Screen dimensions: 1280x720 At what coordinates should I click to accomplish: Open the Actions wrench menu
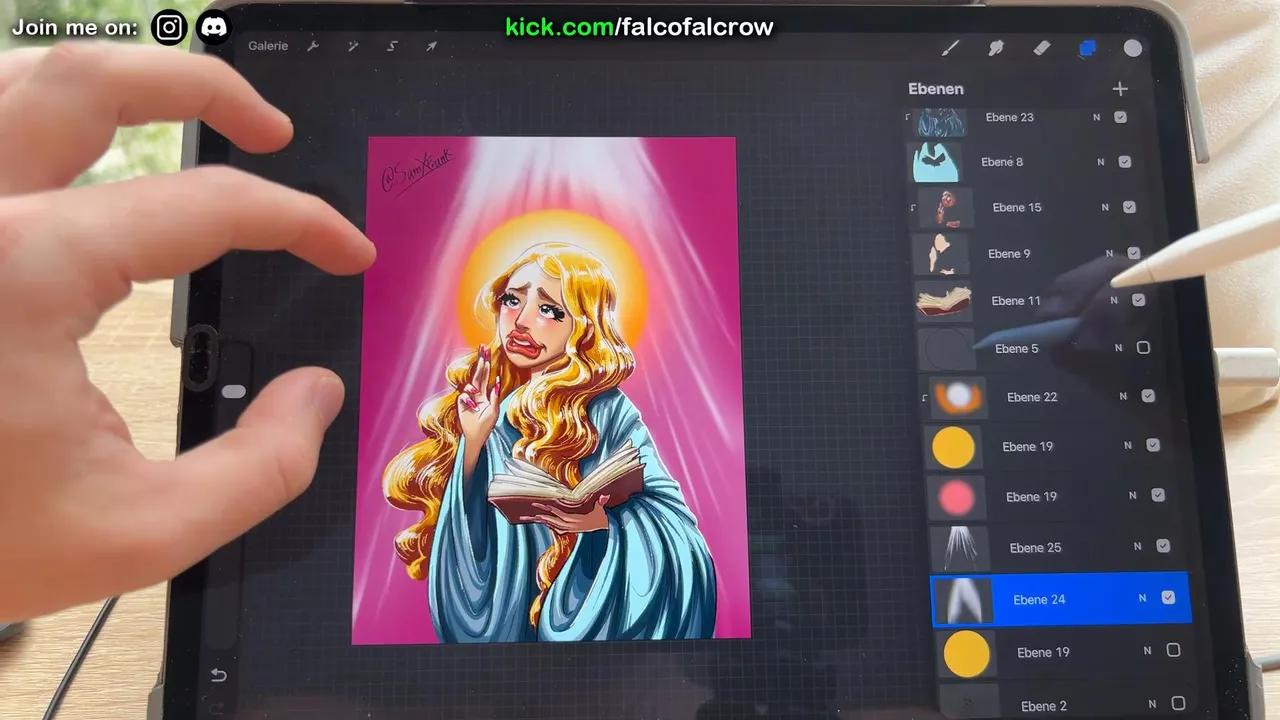[x=313, y=46]
